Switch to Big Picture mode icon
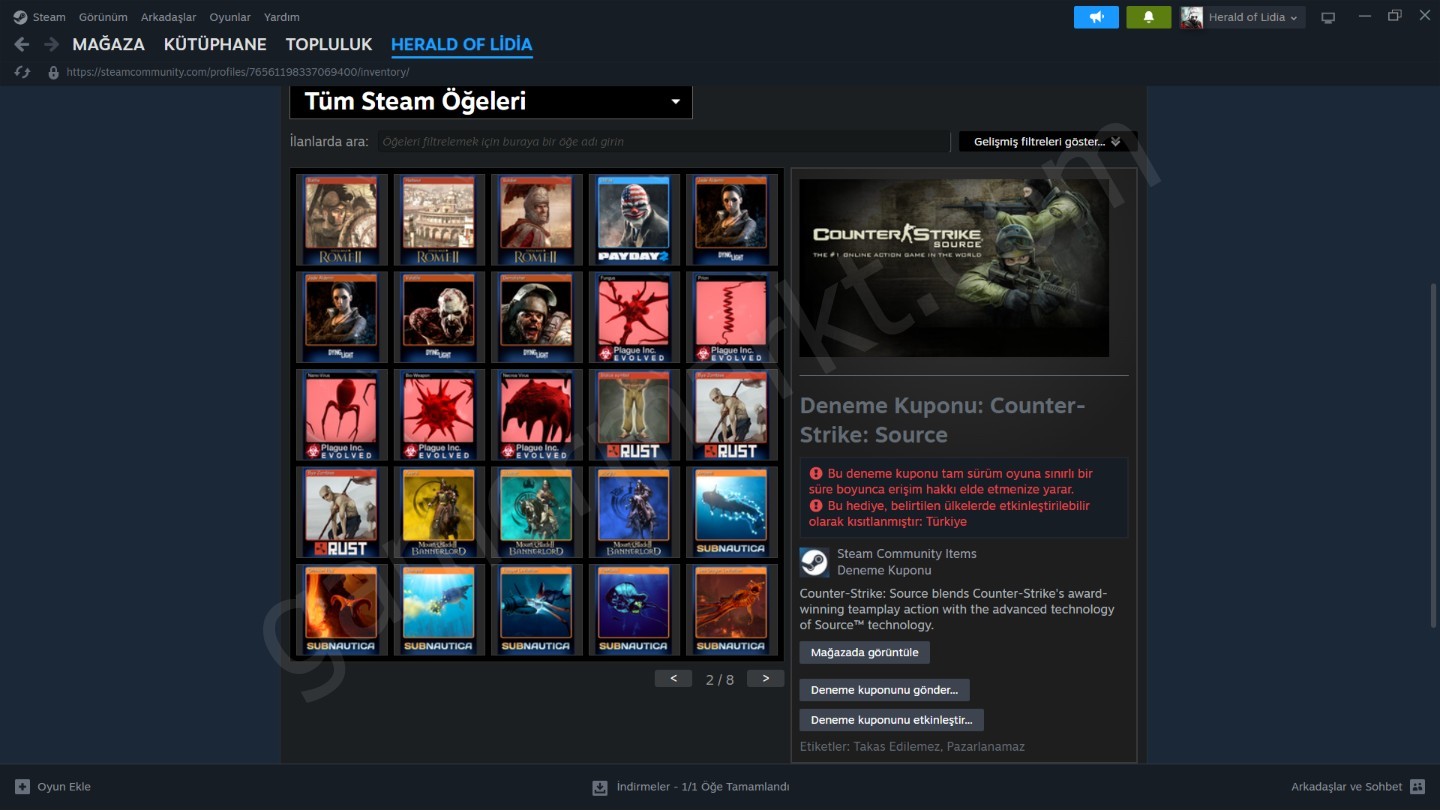Viewport: 1440px width, 810px height. (1328, 17)
